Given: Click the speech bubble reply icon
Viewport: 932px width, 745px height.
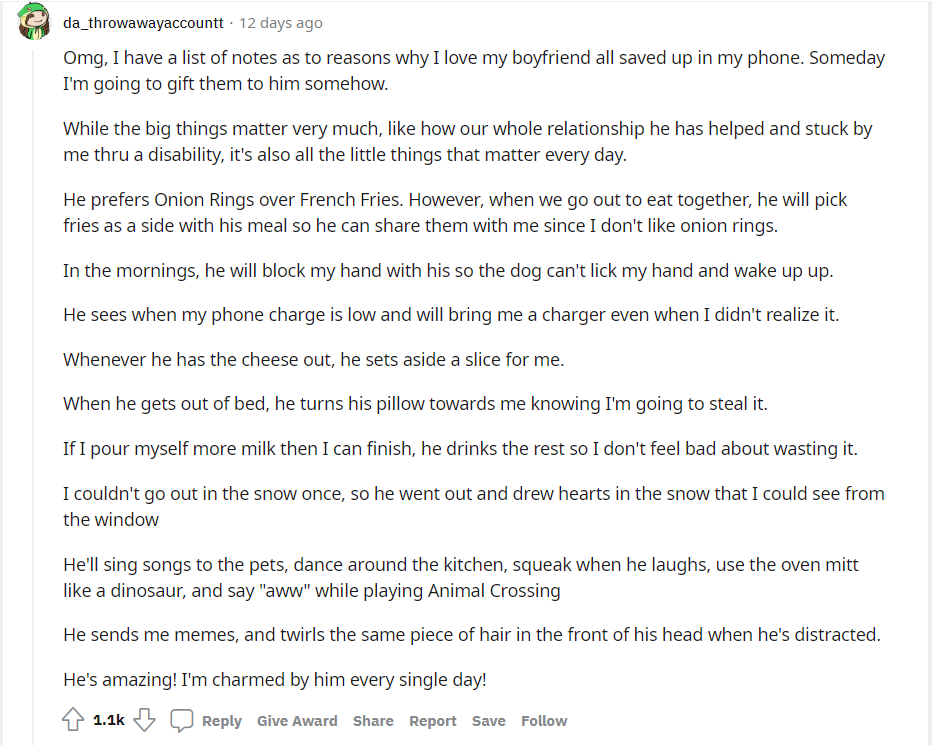Looking at the screenshot, I should pos(181,720).
